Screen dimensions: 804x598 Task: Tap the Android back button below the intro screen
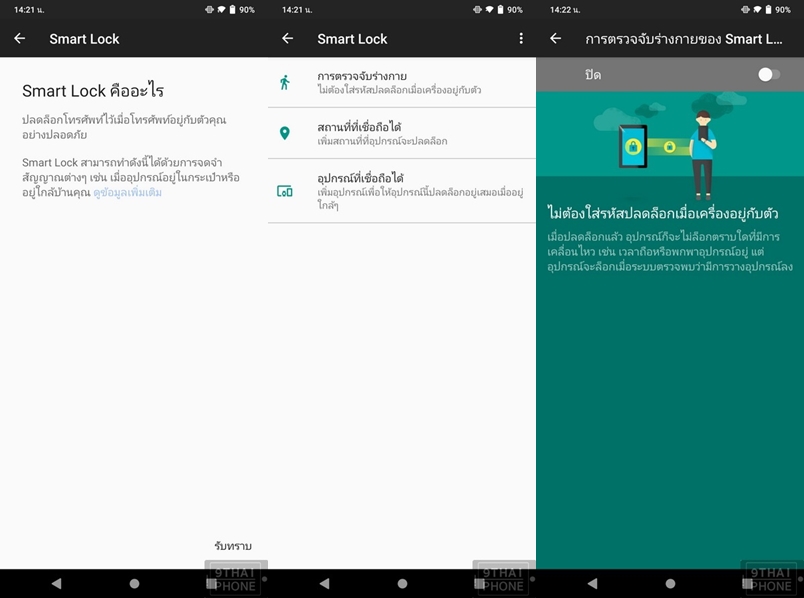pos(56,583)
